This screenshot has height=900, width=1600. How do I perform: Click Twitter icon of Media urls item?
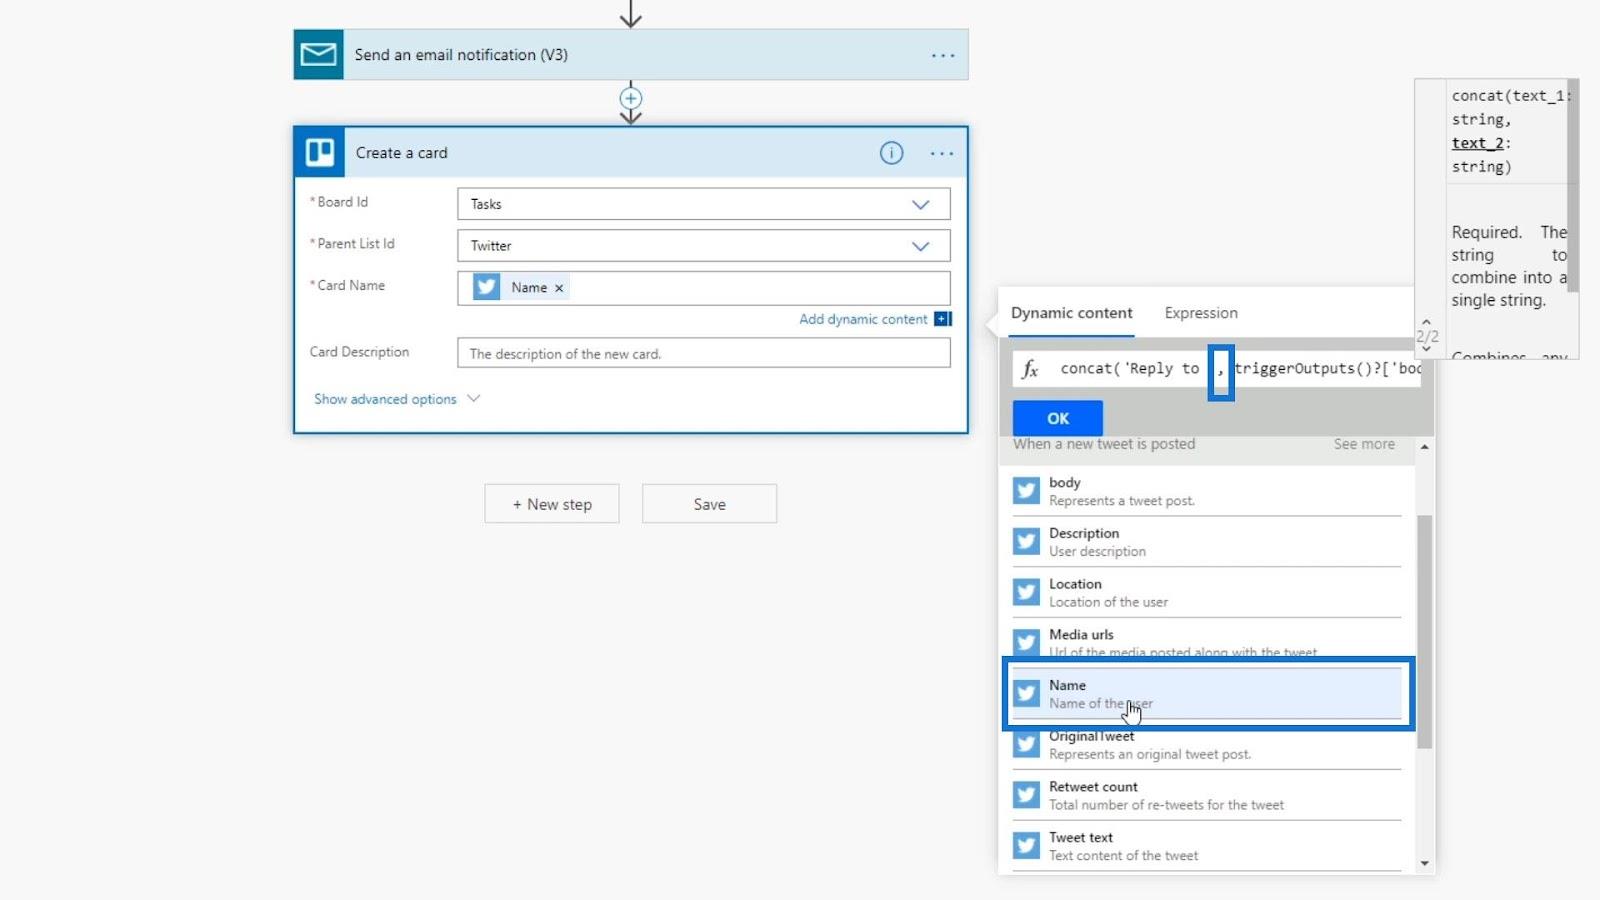[x=1026, y=642]
